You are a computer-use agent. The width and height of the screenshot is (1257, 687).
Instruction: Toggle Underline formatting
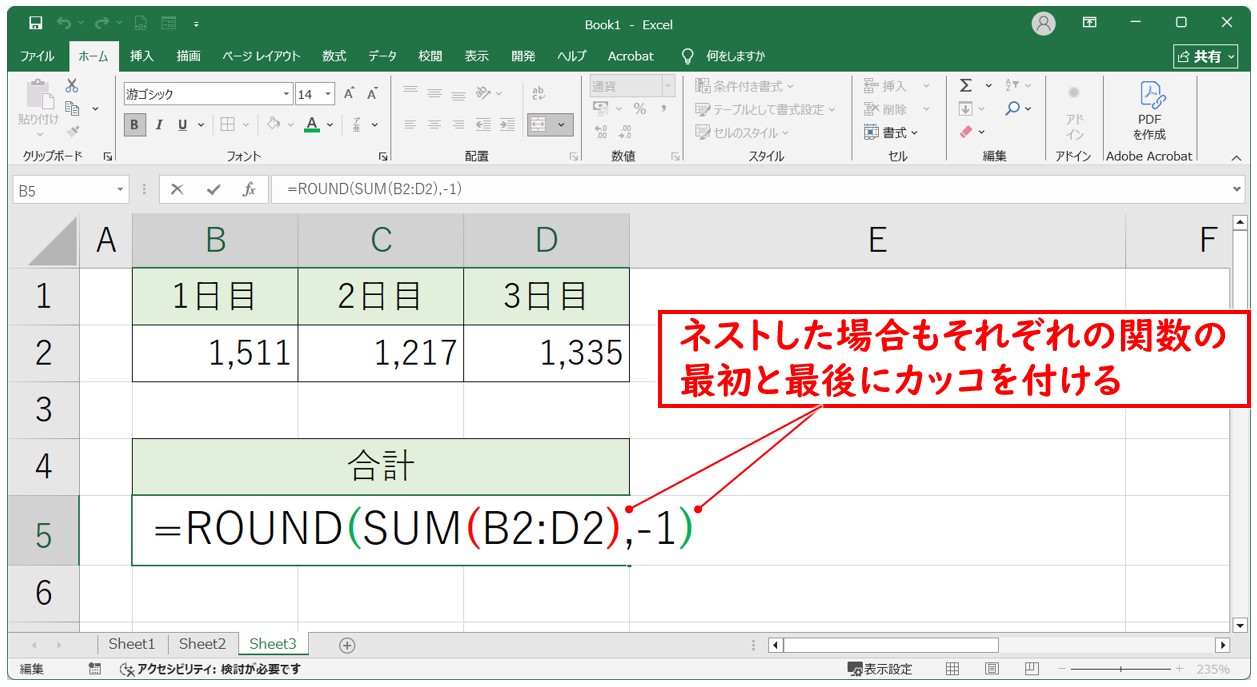coord(183,125)
